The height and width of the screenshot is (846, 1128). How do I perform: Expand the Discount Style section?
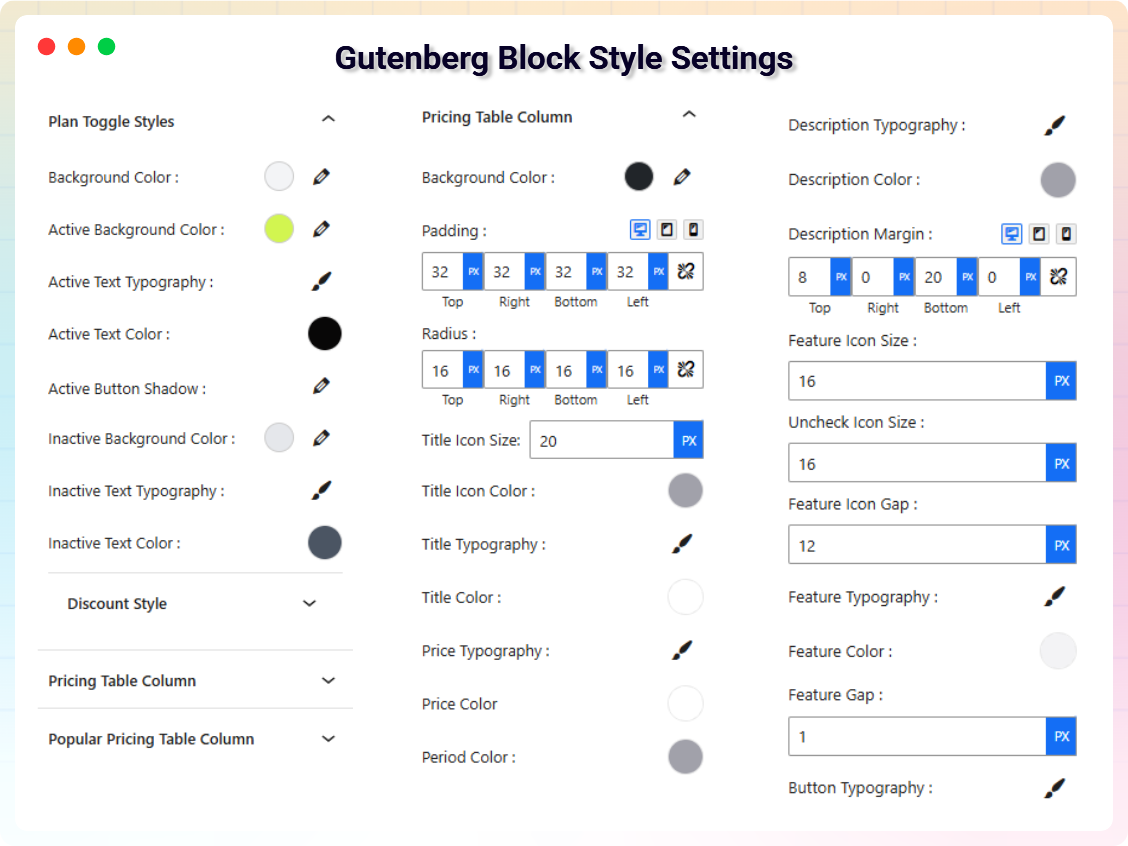(x=309, y=604)
